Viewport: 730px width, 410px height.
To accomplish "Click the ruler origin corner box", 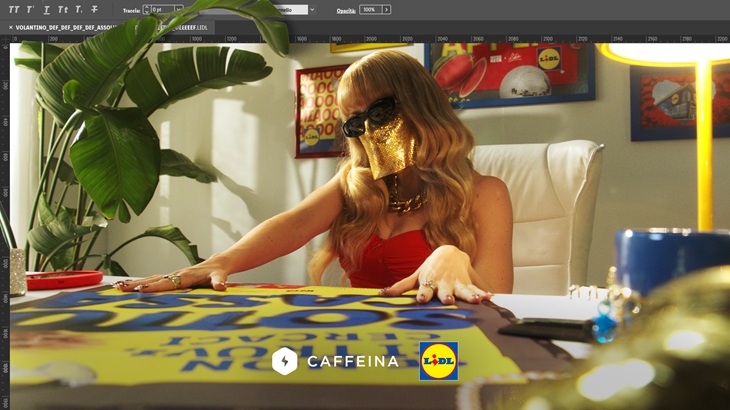I will (5, 39).
